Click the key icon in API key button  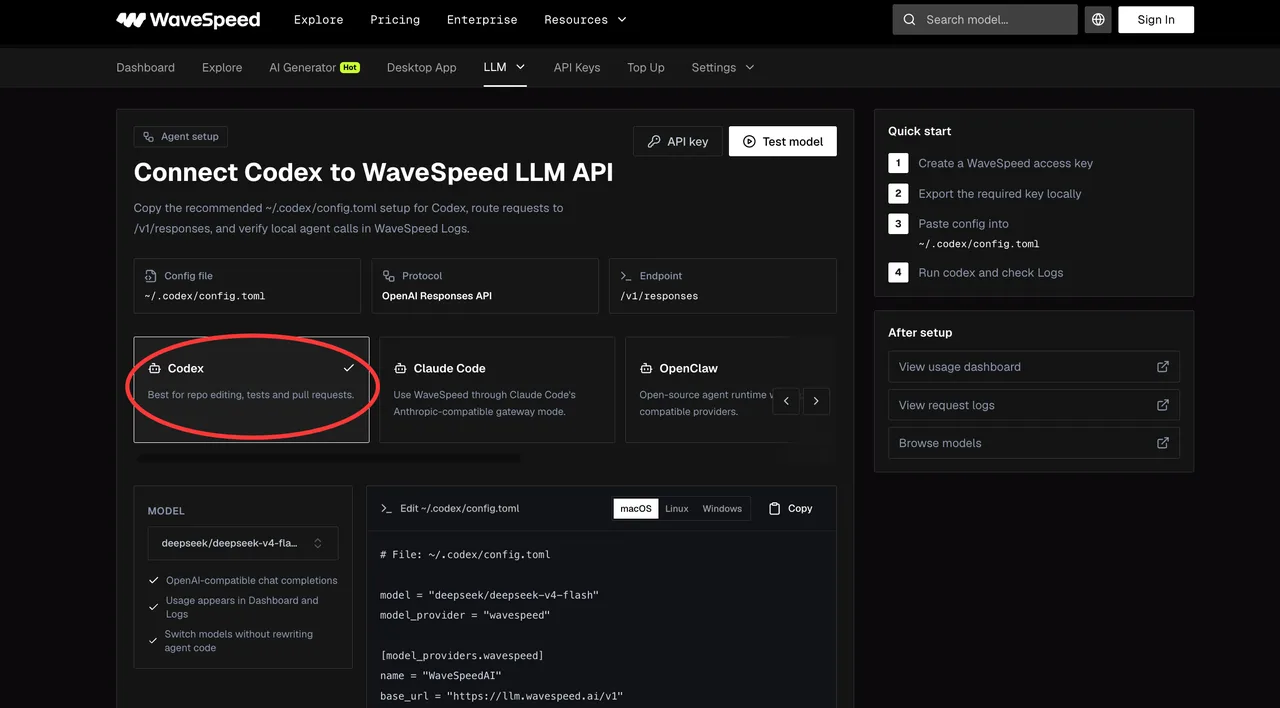[x=653, y=141]
